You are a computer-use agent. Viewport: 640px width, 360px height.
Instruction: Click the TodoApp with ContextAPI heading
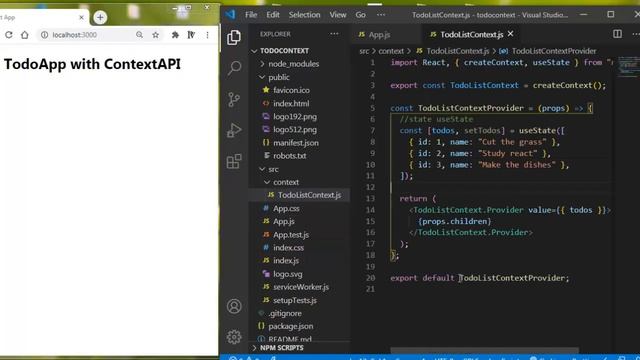coord(92,64)
